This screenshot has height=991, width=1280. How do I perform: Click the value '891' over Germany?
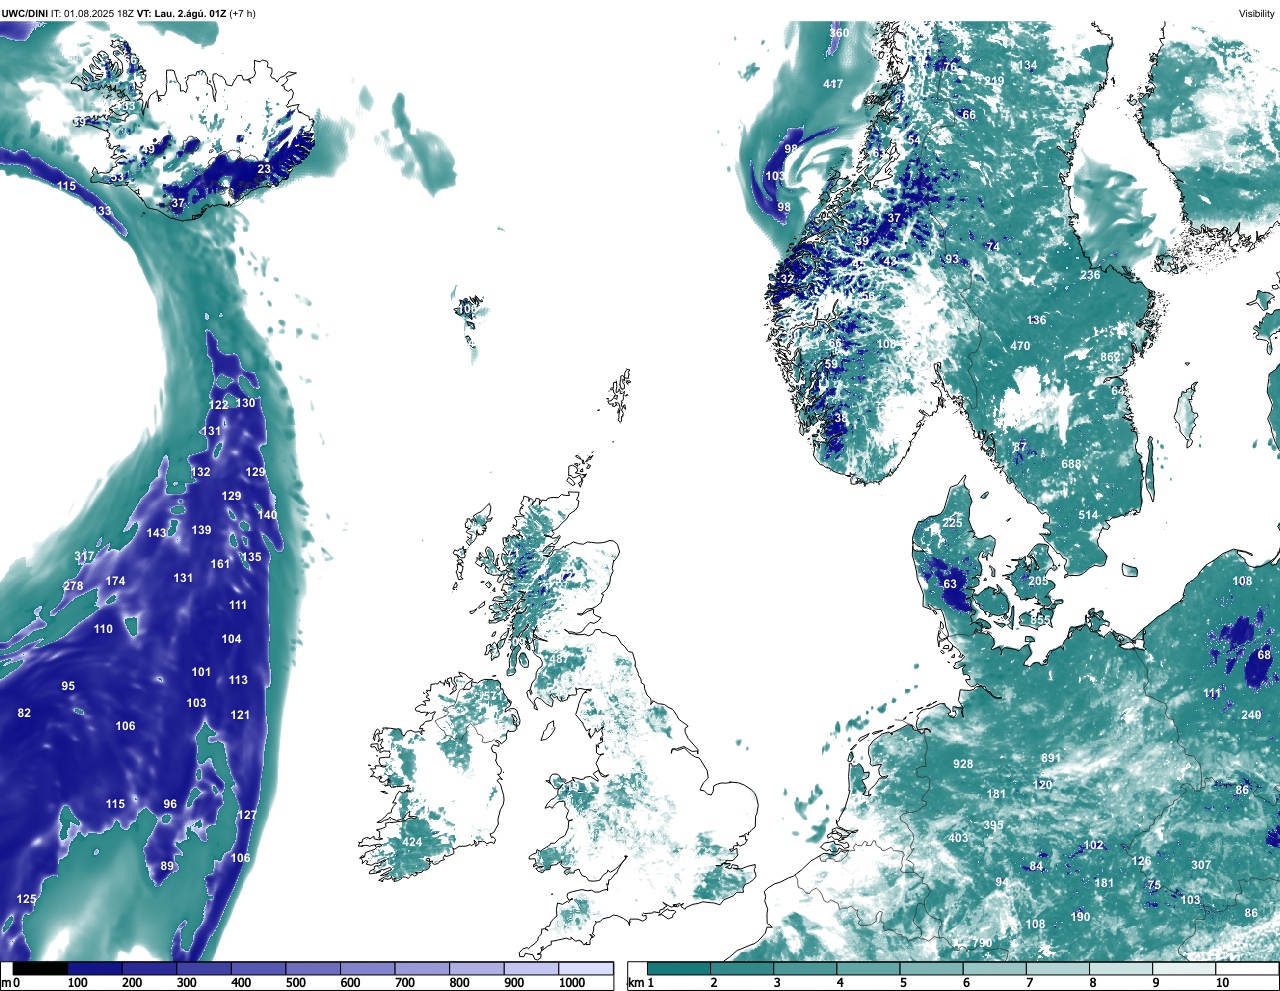(1050, 759)
